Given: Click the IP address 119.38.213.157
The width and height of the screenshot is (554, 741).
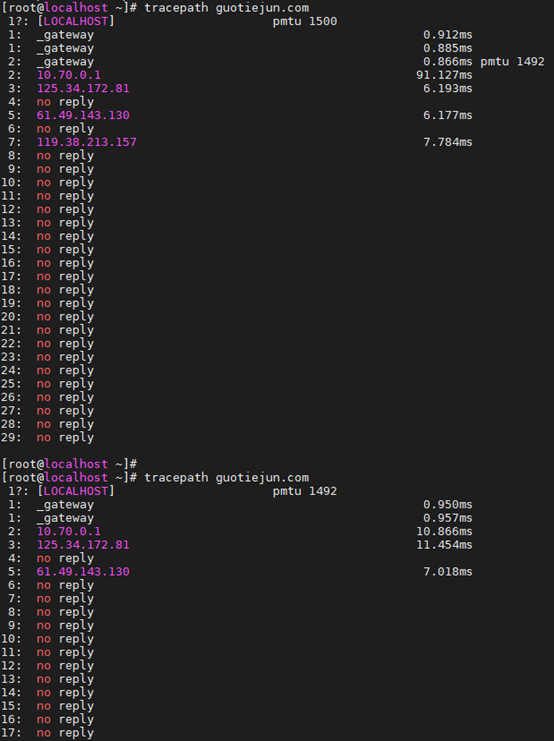Looking at the screenshot, I should 87,142.
